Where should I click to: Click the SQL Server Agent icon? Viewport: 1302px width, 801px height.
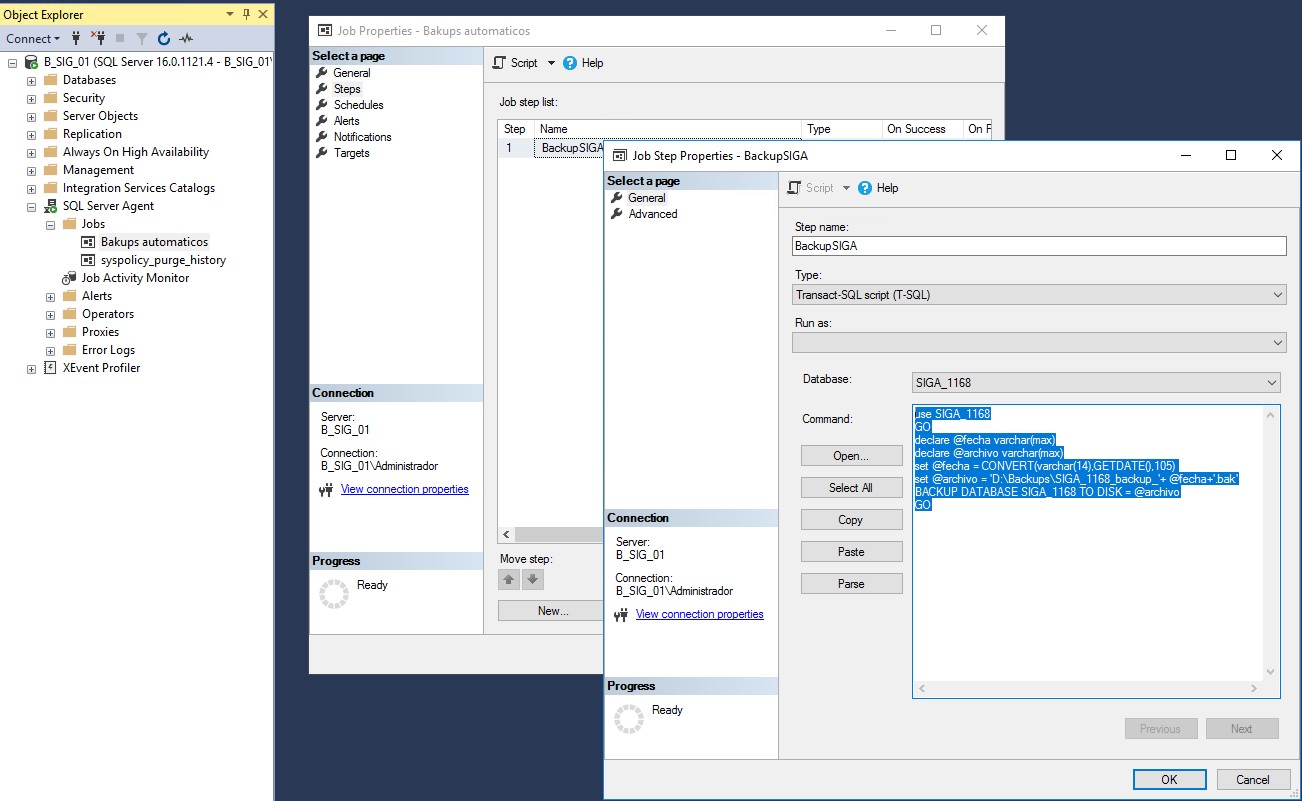coord(50,206)
